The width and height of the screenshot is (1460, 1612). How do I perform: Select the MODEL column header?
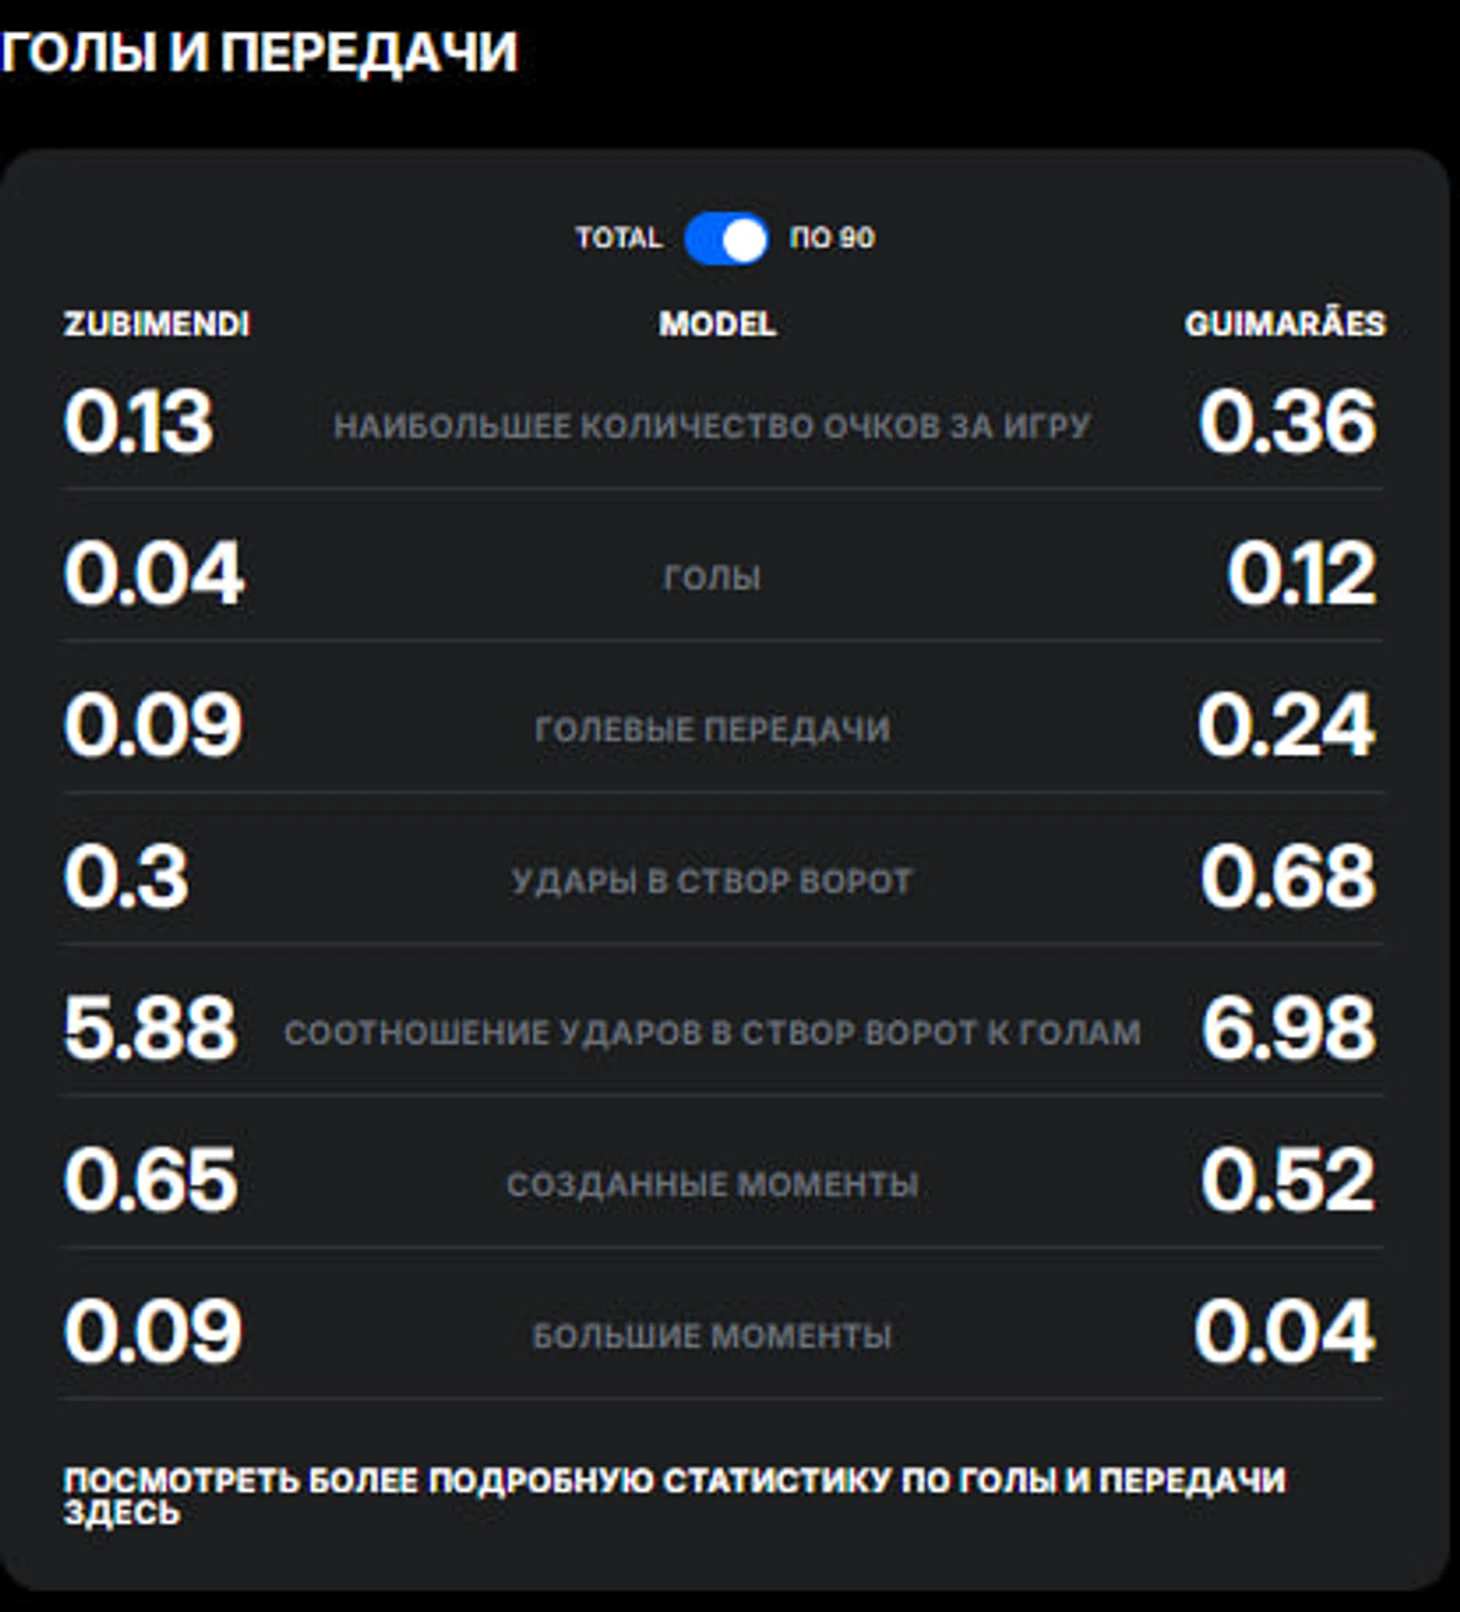pyautogui.click(x=717, y=324)
